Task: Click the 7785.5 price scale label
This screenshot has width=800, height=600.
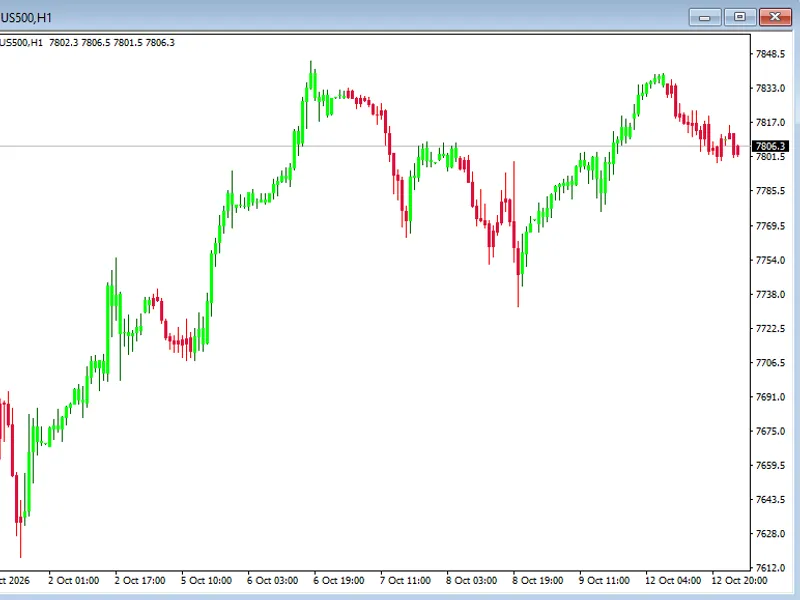Action: coord(770,191)
